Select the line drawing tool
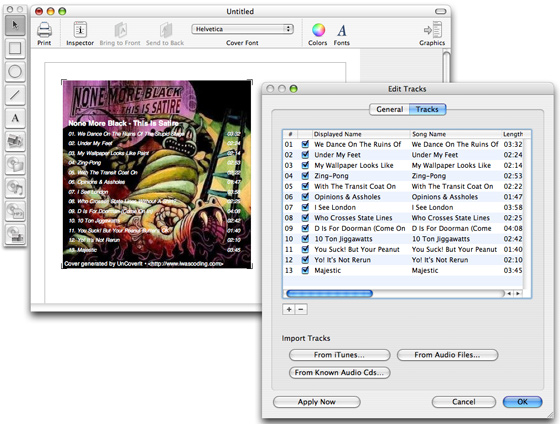Screen dimensions: 560x424 pyautogui.click(x=15, y=95)
